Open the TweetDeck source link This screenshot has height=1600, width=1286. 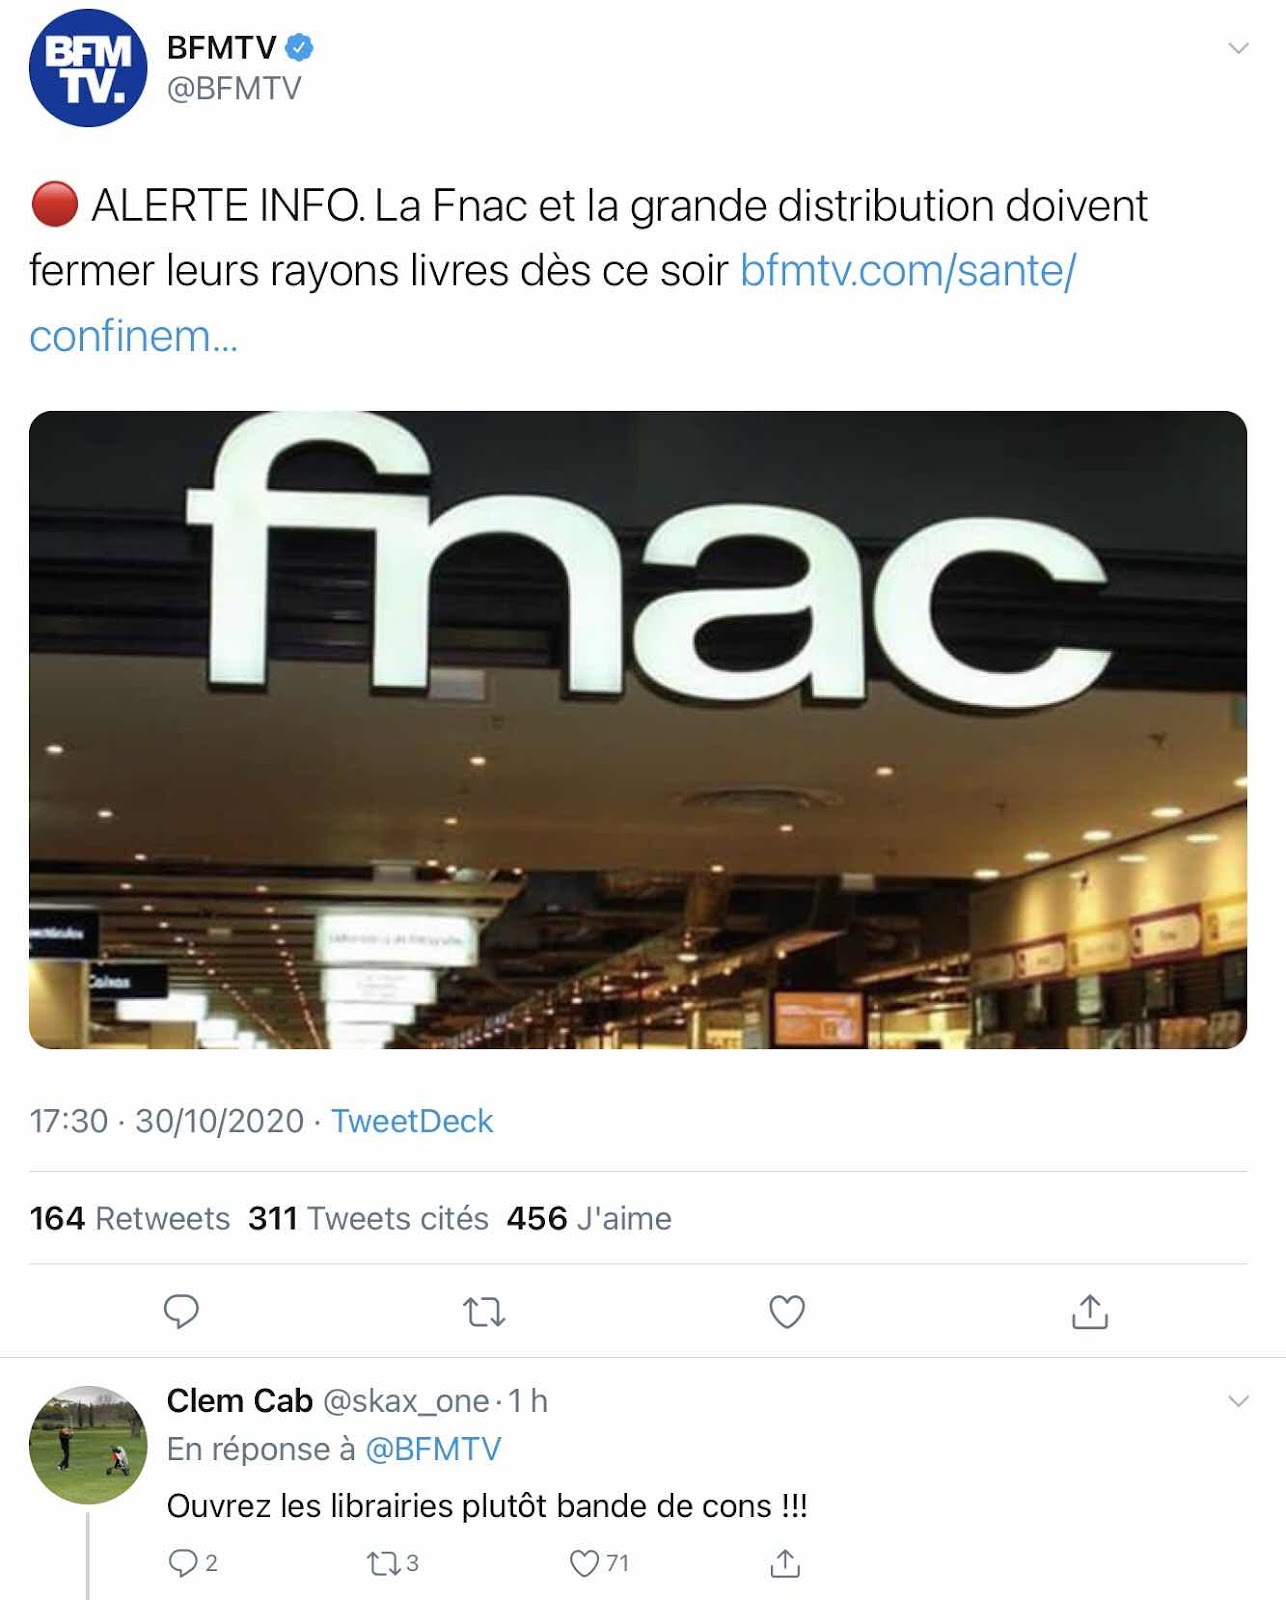pos(412,1121)
